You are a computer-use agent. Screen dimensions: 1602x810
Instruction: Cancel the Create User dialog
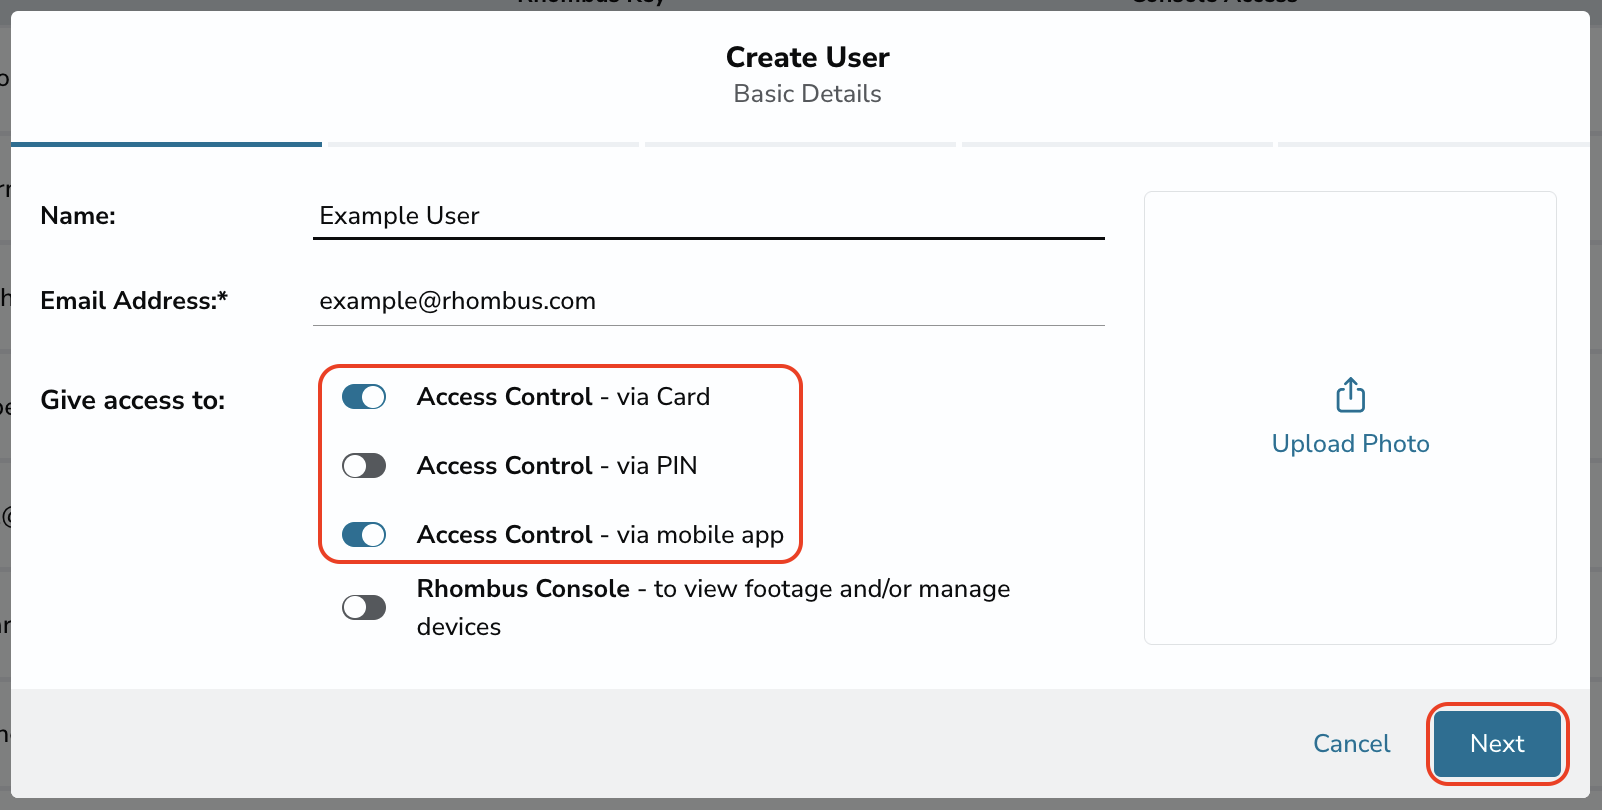tap(1351, 744)
